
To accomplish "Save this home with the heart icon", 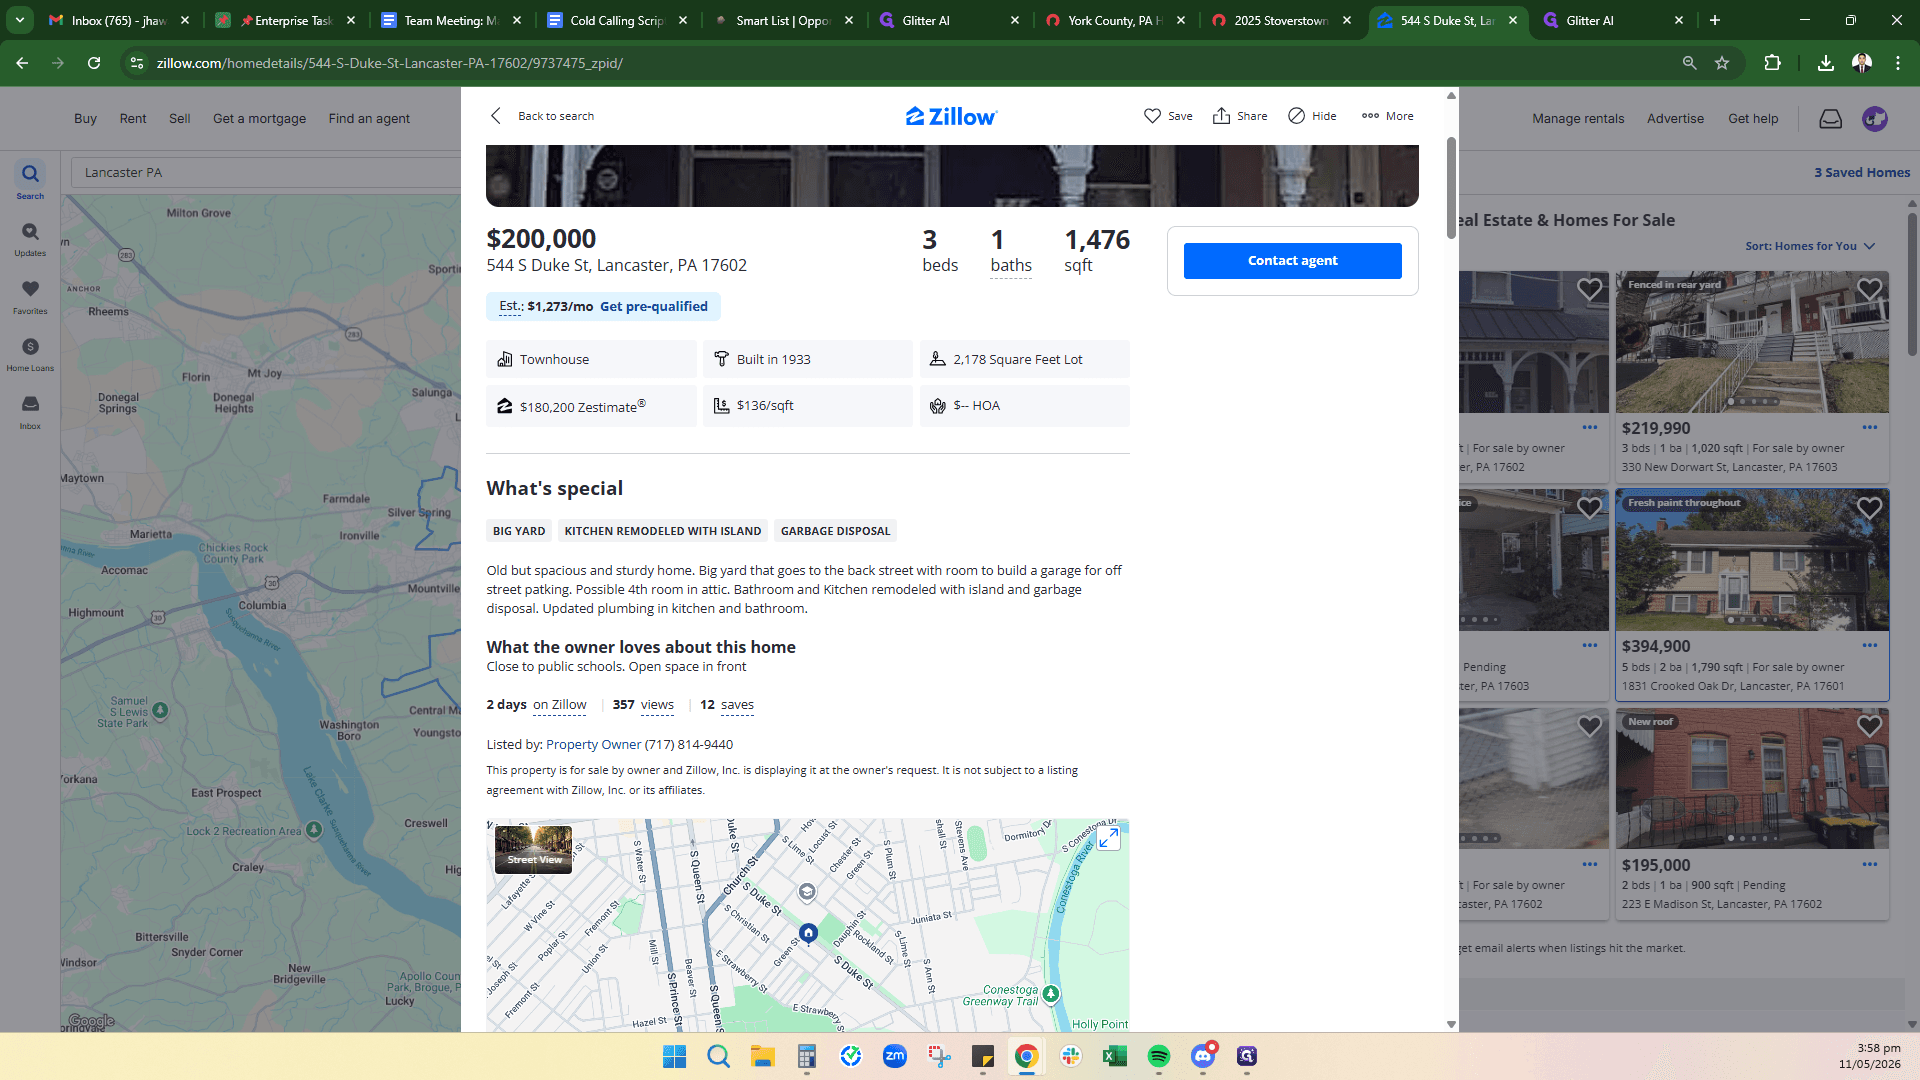I will 1167,116.
